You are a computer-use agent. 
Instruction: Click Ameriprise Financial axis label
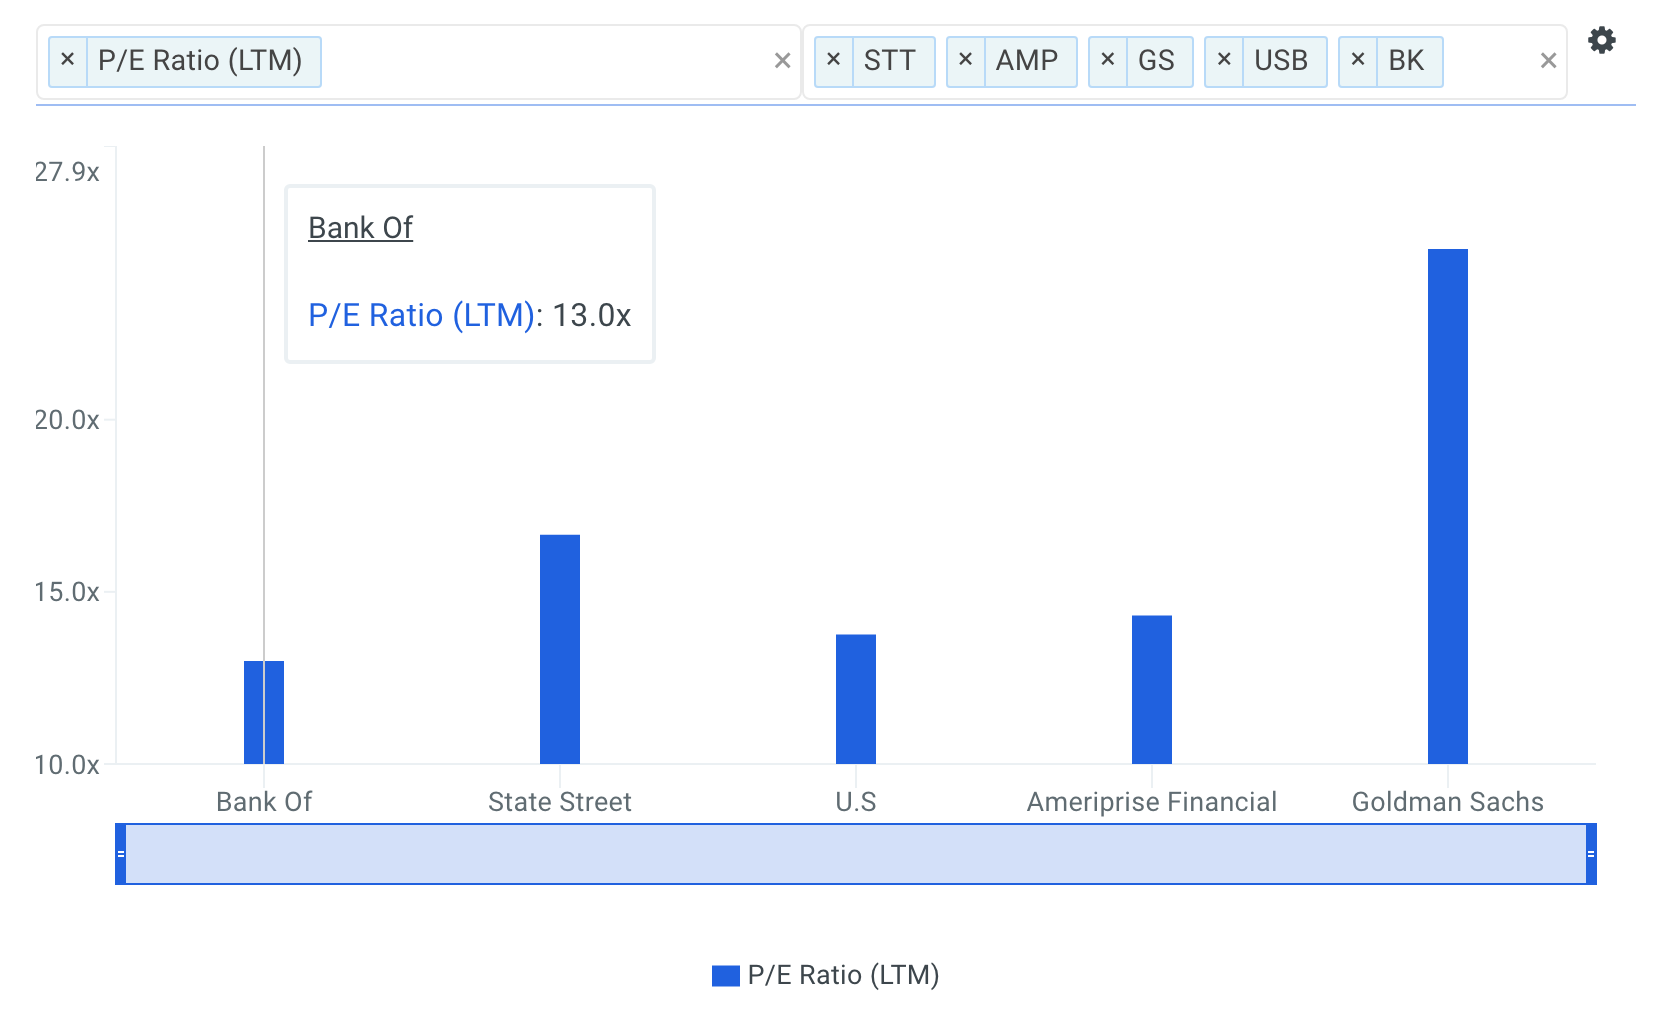(x=1152, y=802)
